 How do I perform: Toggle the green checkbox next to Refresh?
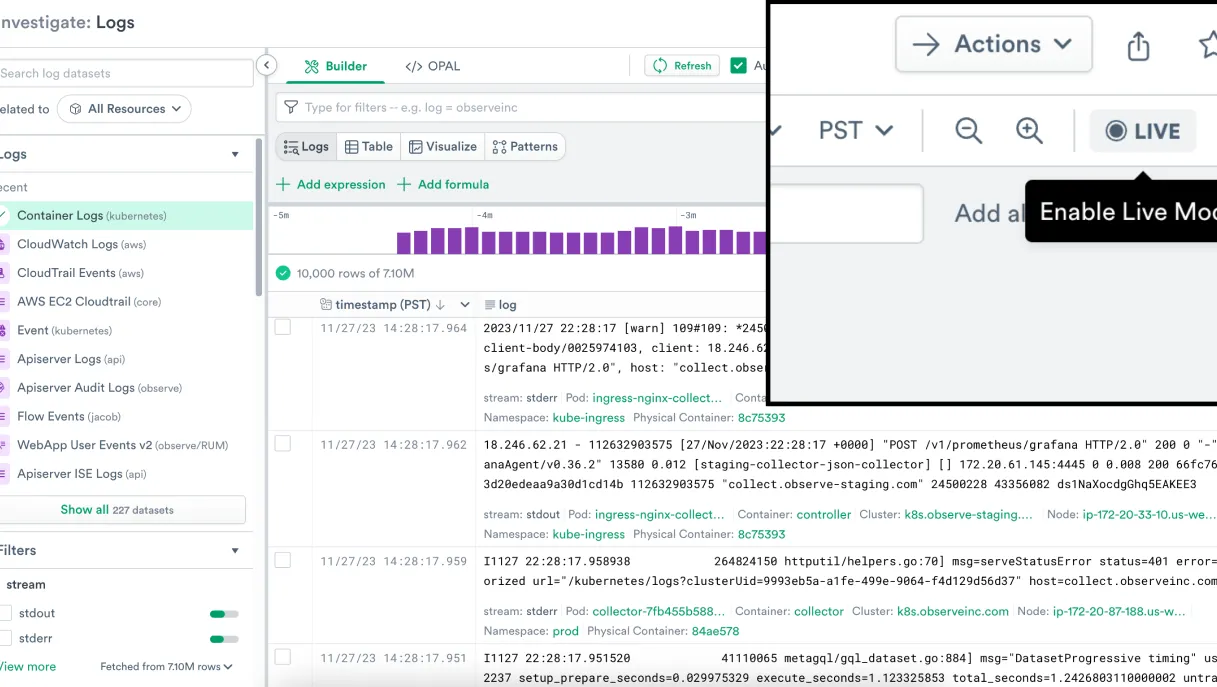tap(739, 66)
